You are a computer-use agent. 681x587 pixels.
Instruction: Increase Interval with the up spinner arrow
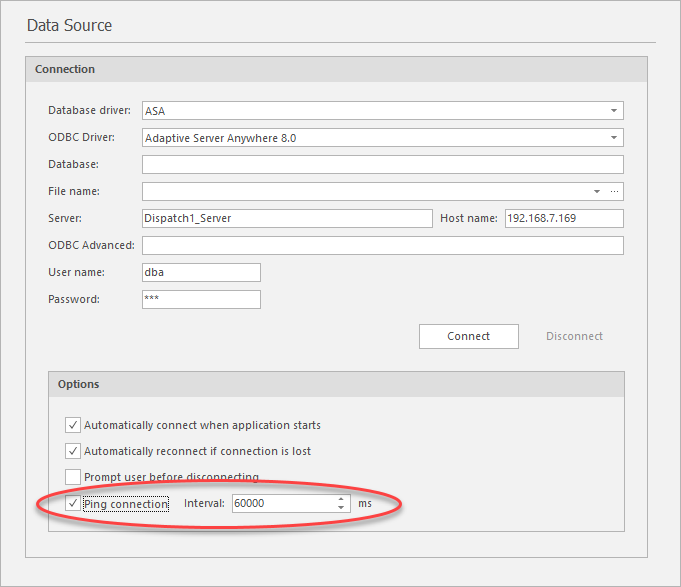click(x=341, y=499)
